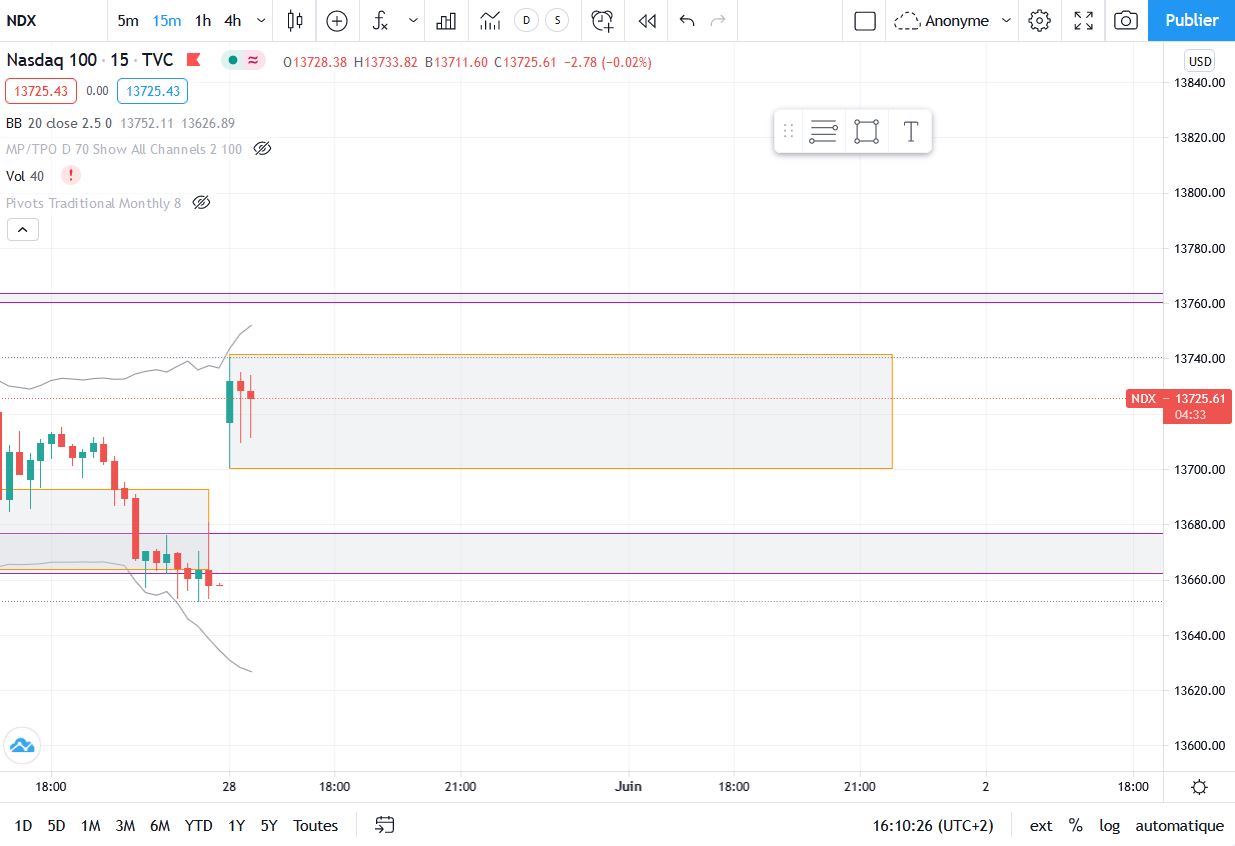Image resolution: width=1235 pixels, height=846 pixels.
Task: Start bar replay with the rewind icon
Action: coord(647,20)
